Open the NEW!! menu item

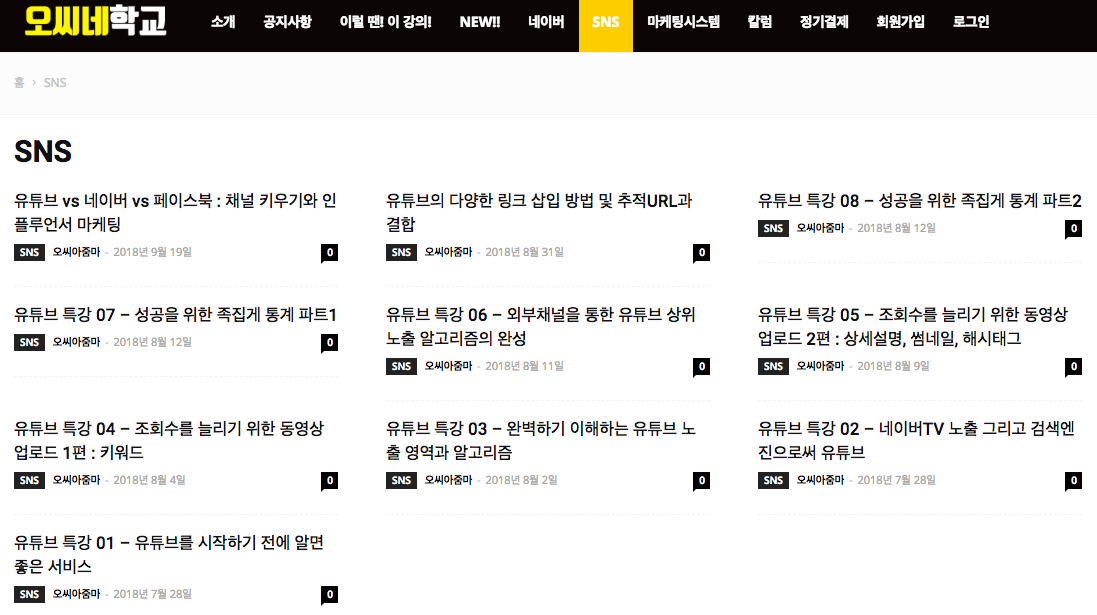click(x=480, y=22)
